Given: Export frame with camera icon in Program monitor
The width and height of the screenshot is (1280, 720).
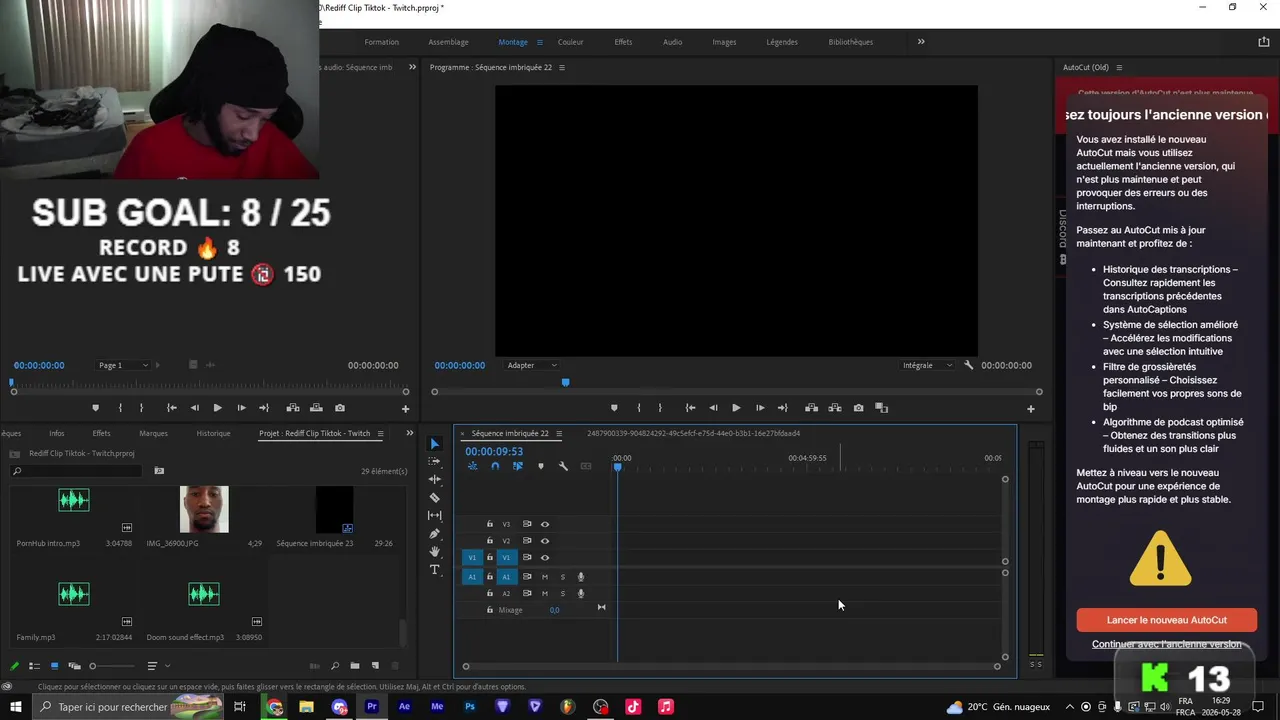Looking at the screenshot, I should [x=858, y=408].
